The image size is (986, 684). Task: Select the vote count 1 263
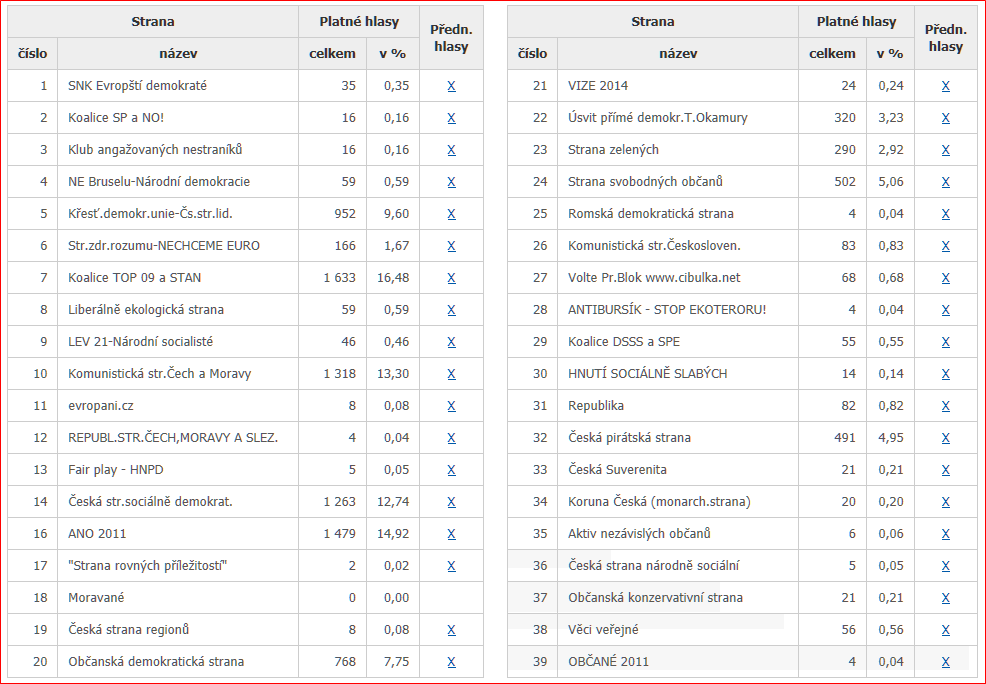coord(340,502)
